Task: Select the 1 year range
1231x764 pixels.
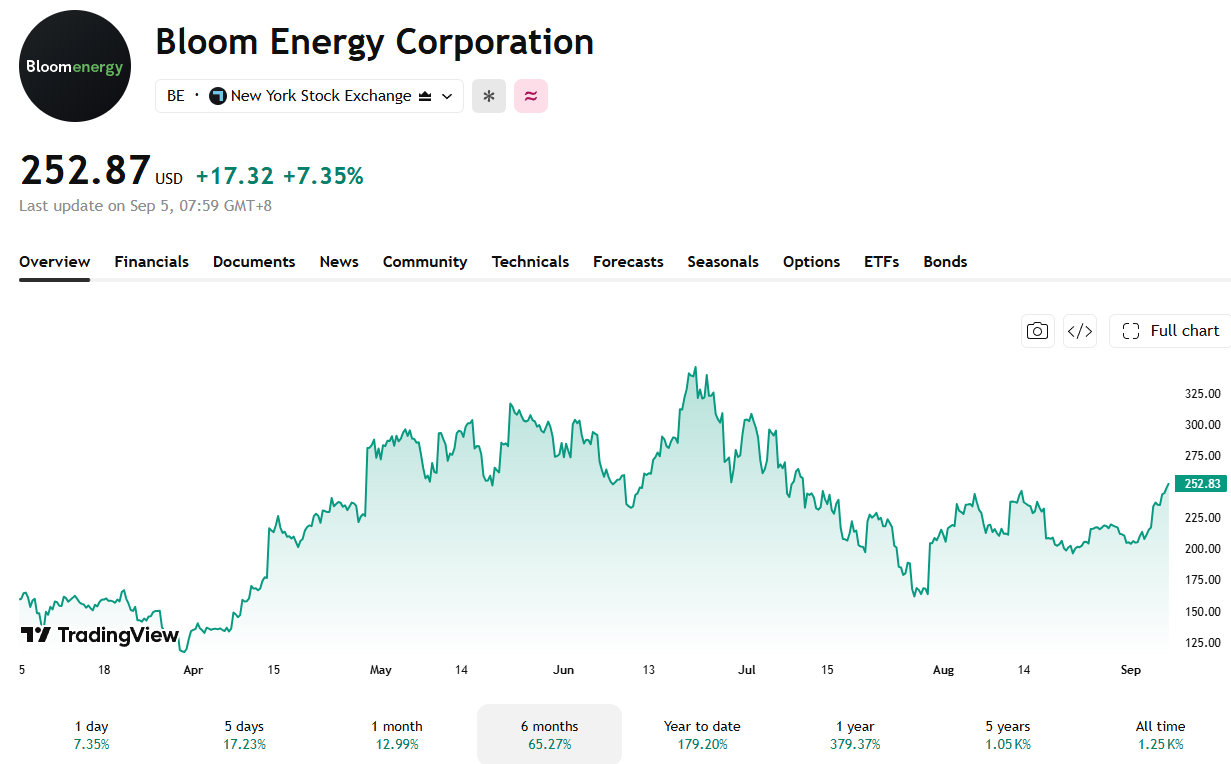Action: [x=855, y=735]
